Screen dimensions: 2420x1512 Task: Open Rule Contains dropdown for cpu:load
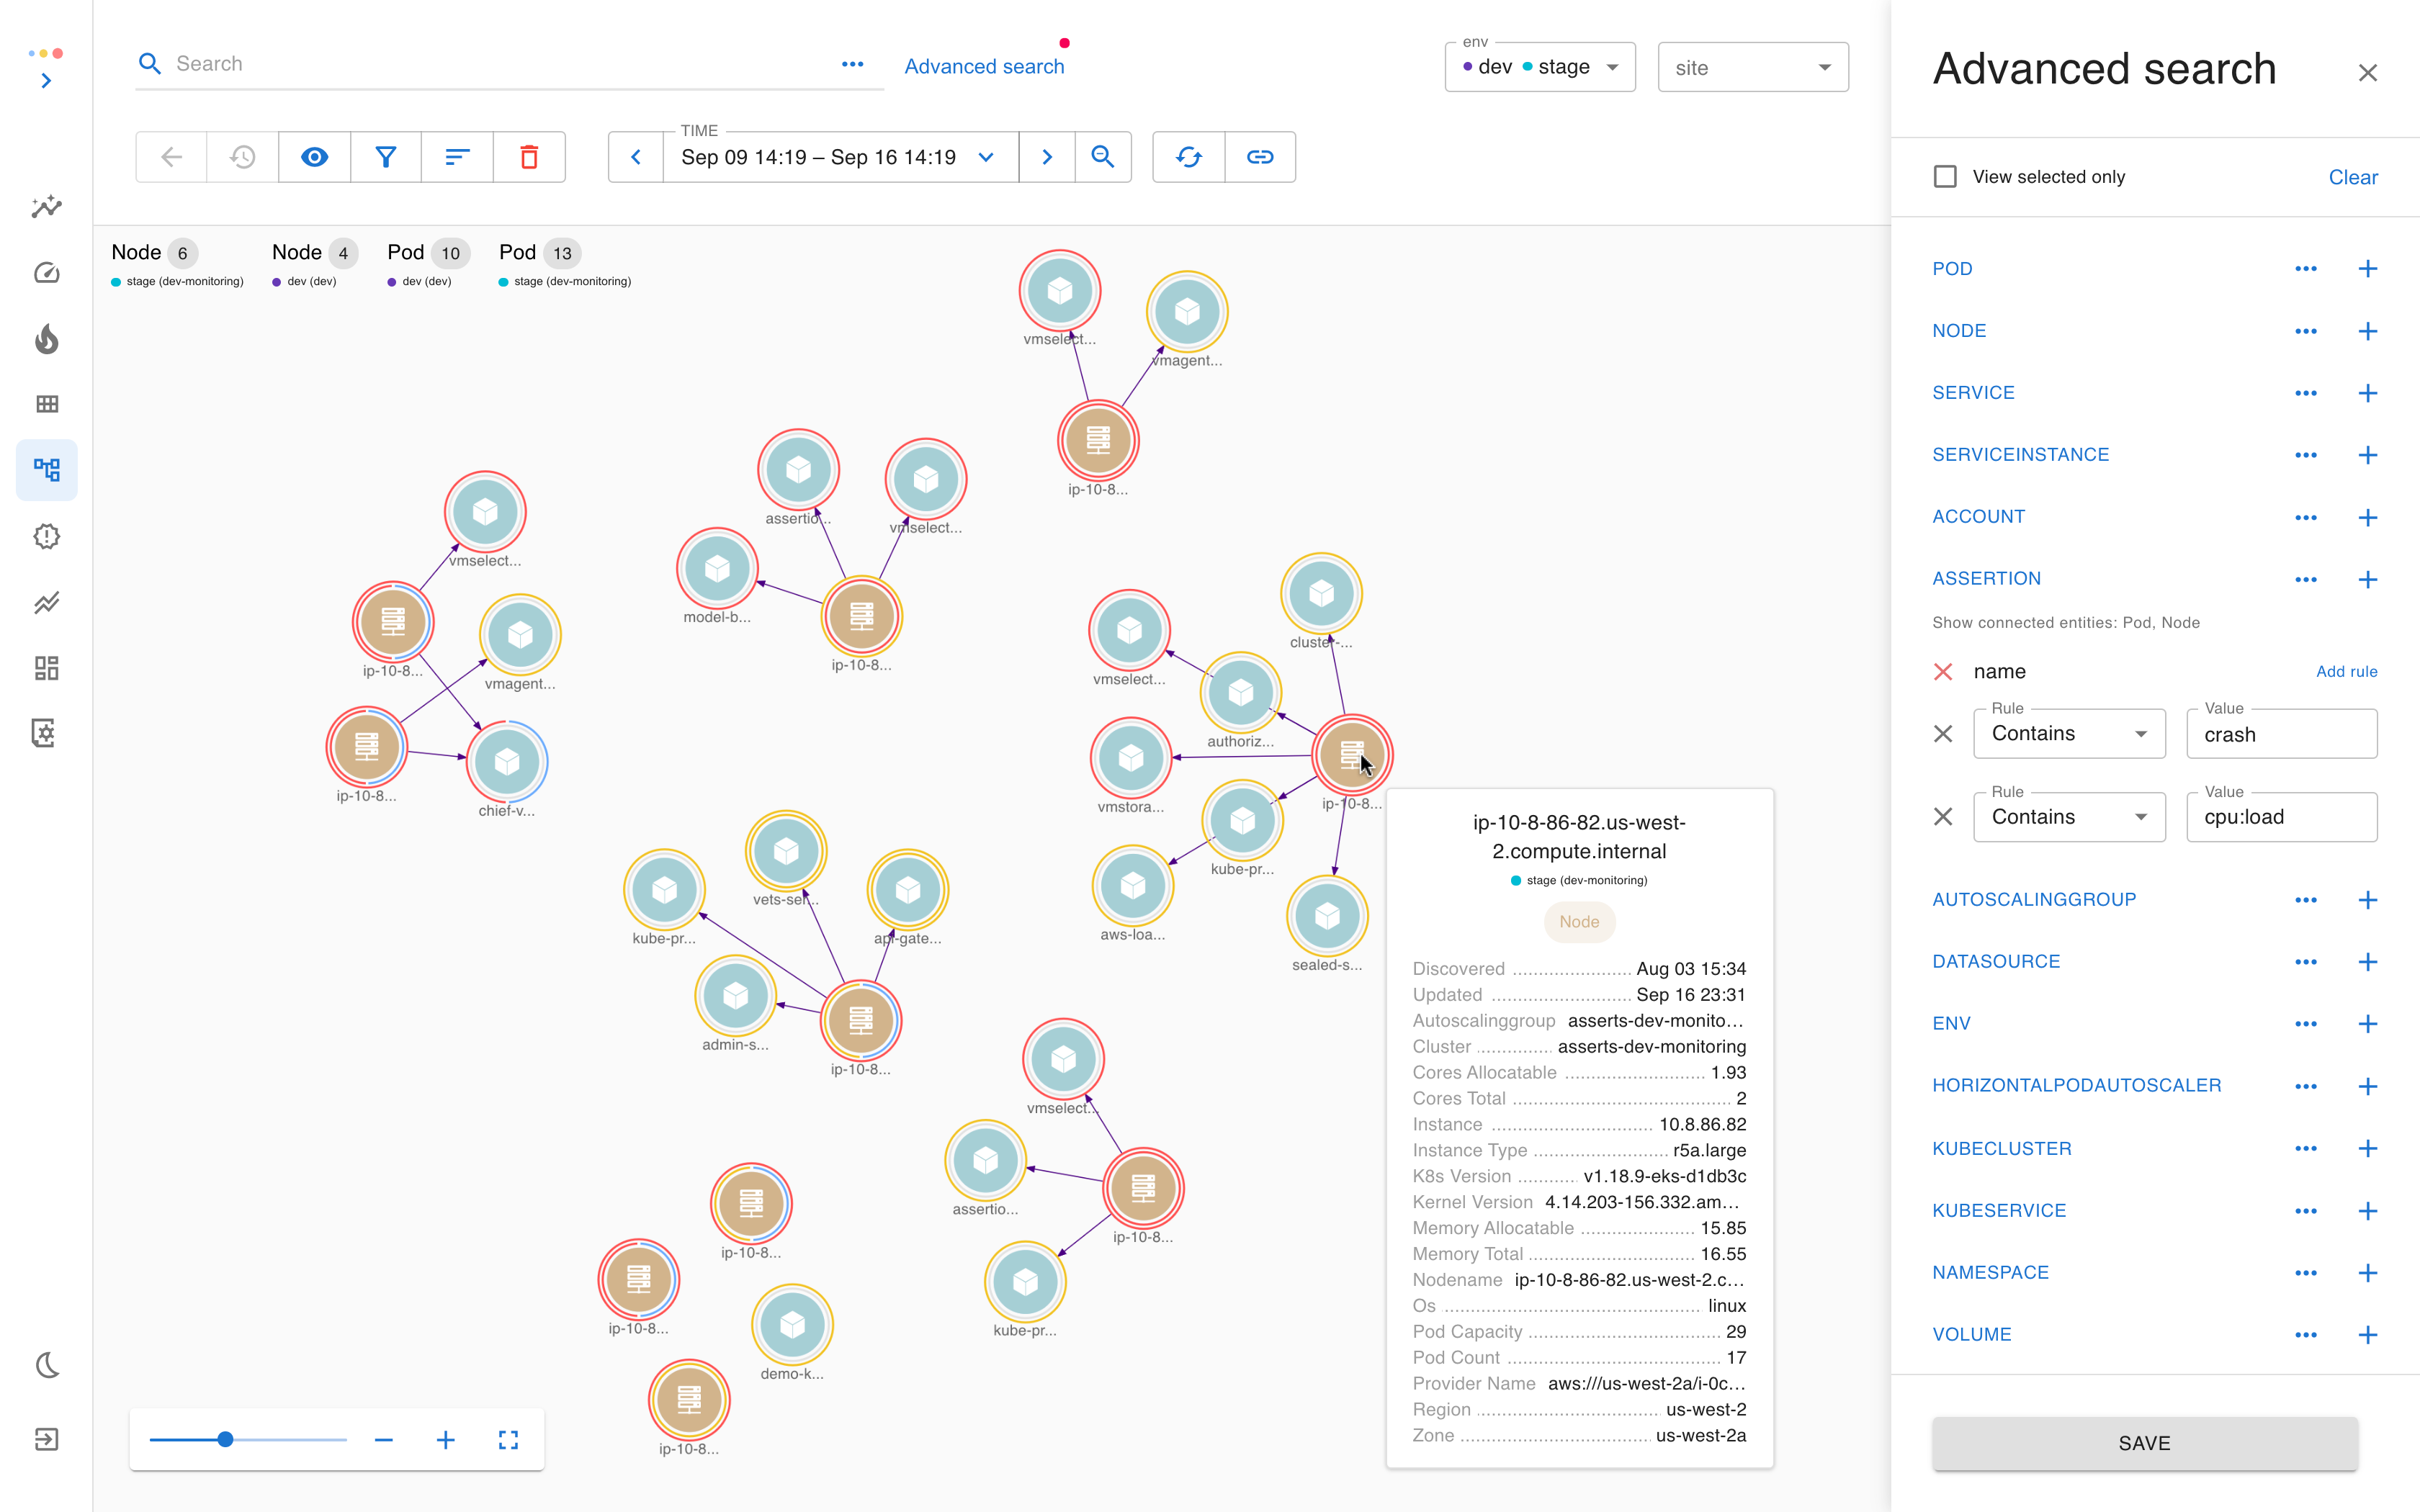[x=2068, y=817]
